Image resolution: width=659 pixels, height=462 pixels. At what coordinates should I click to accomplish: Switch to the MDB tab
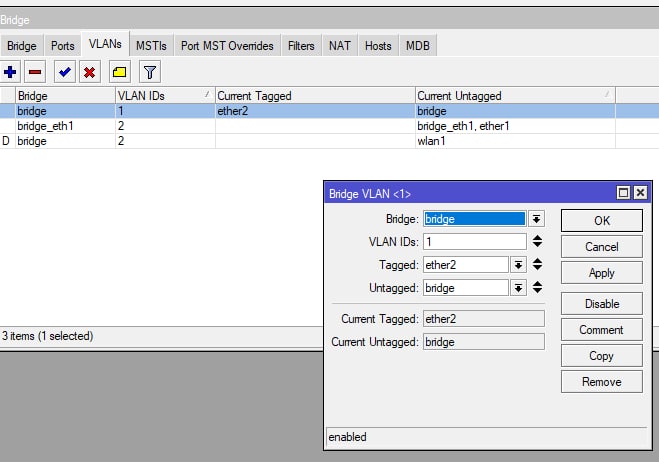tap(418, 45)
